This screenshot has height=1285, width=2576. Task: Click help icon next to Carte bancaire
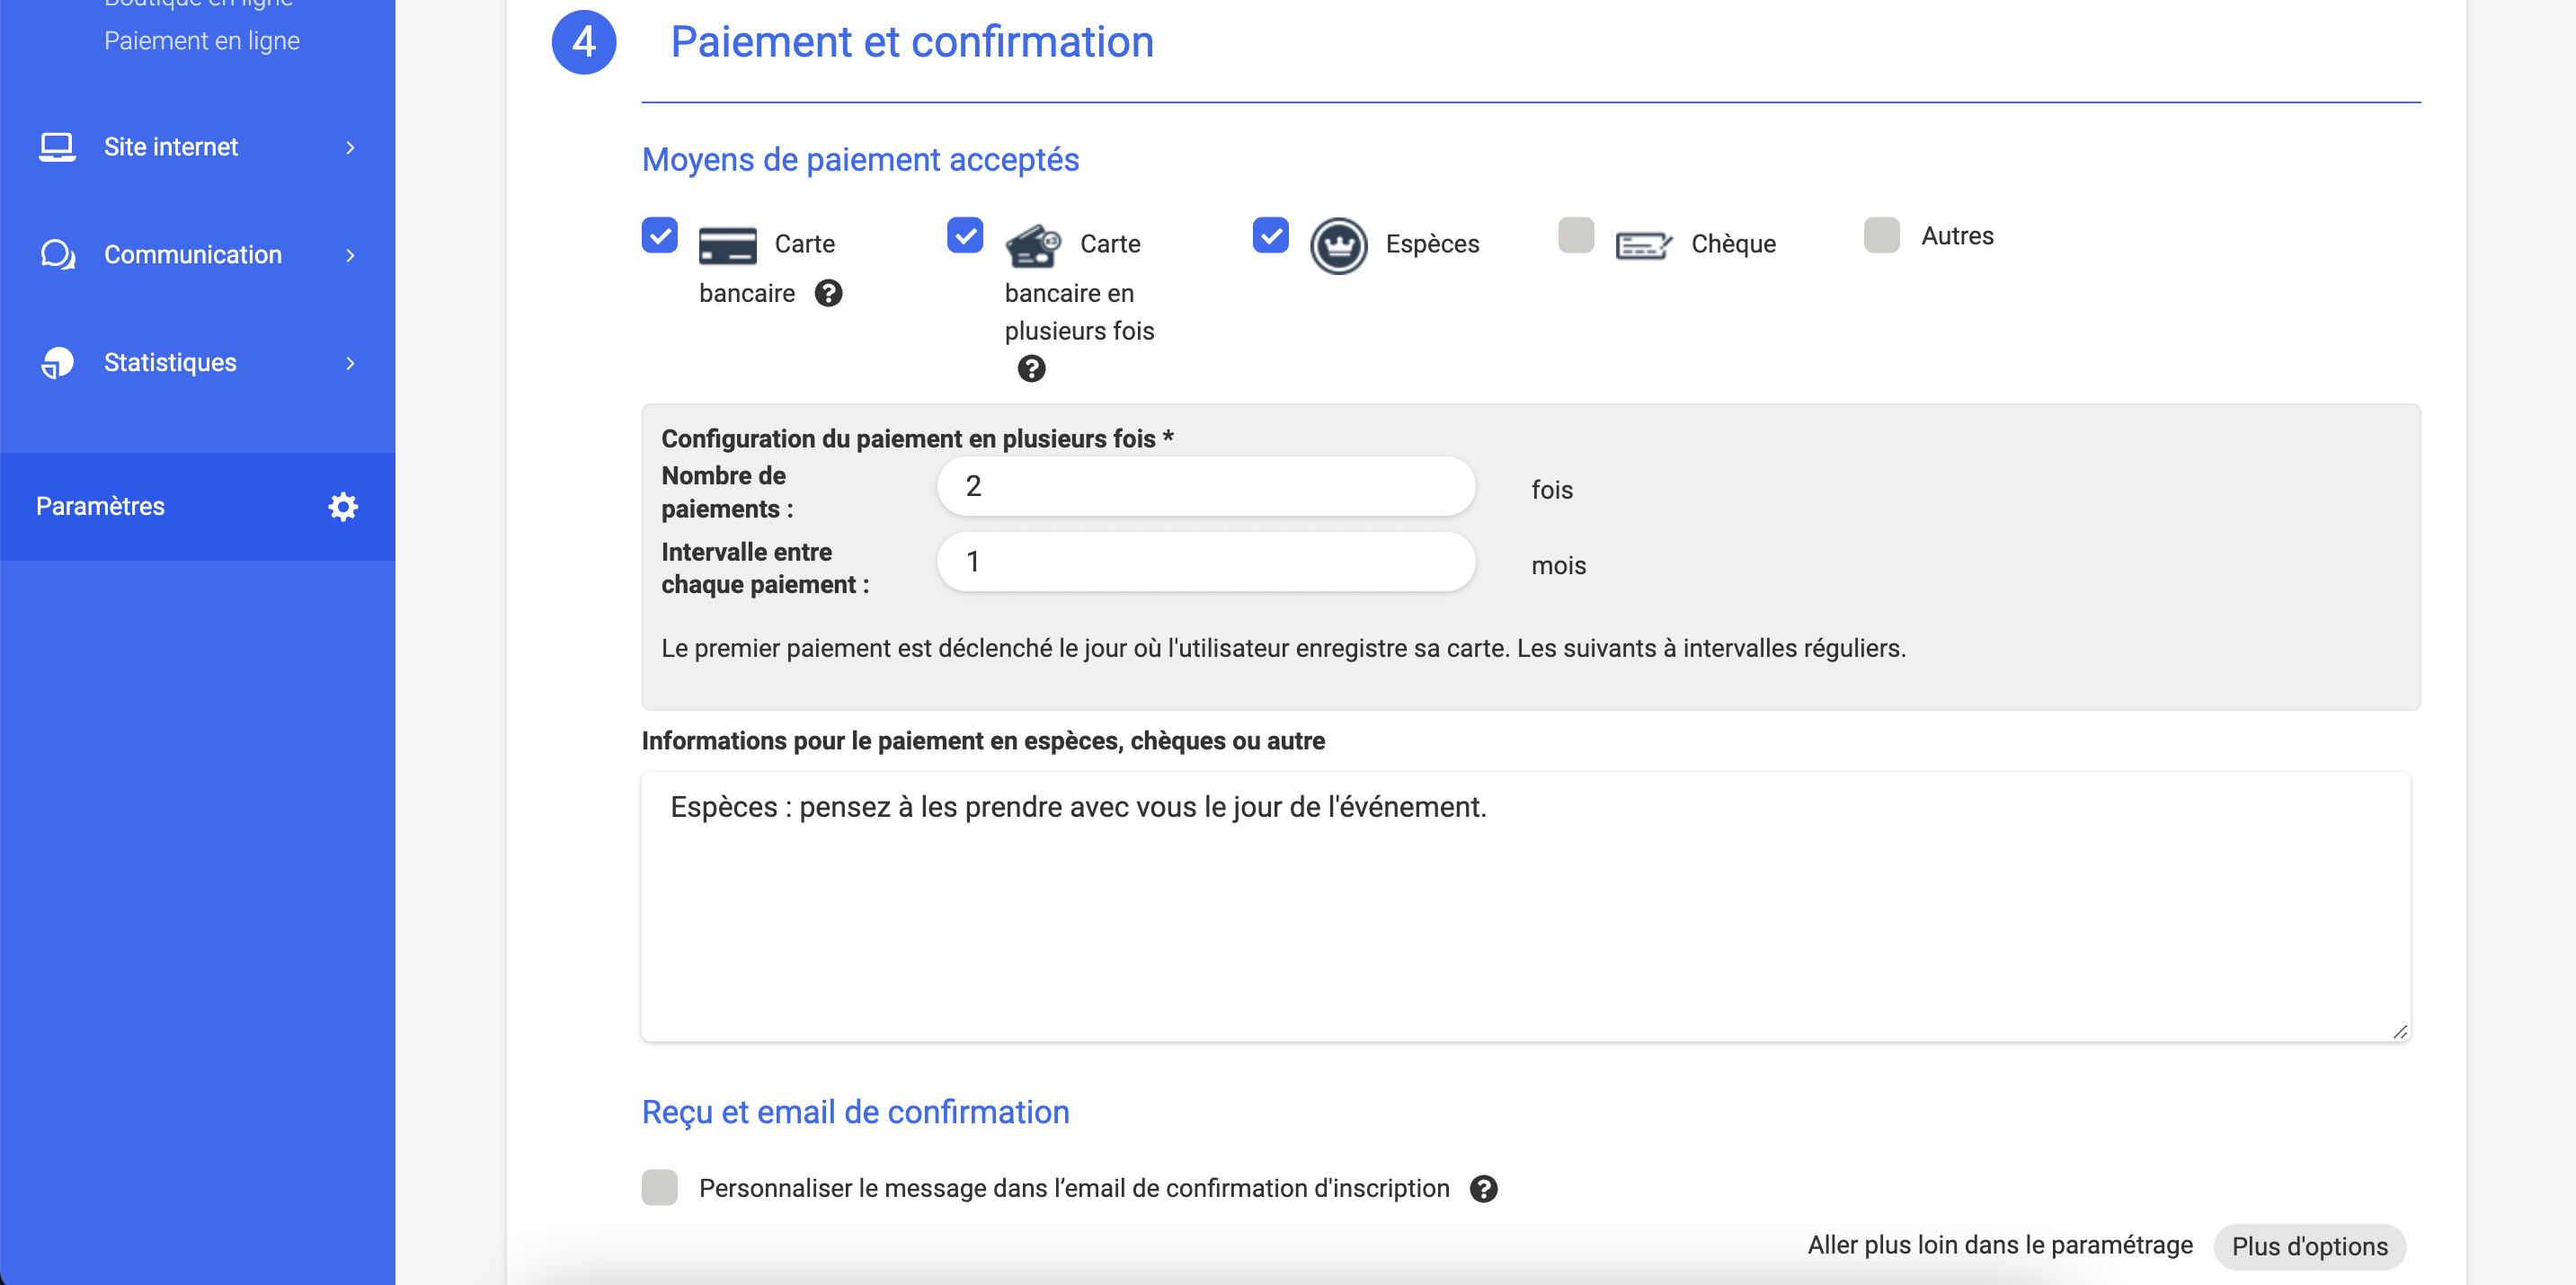pyautogui.click(x=828, y=293)
